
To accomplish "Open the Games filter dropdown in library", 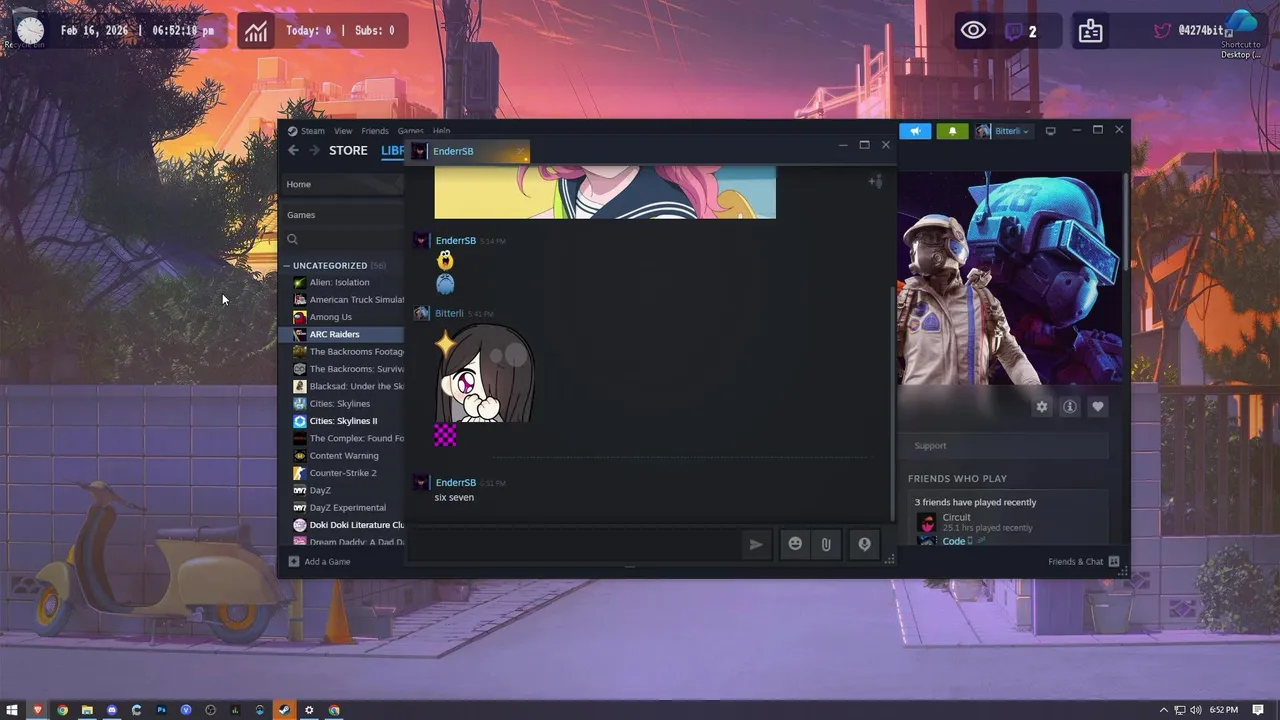I will [341, 215].
